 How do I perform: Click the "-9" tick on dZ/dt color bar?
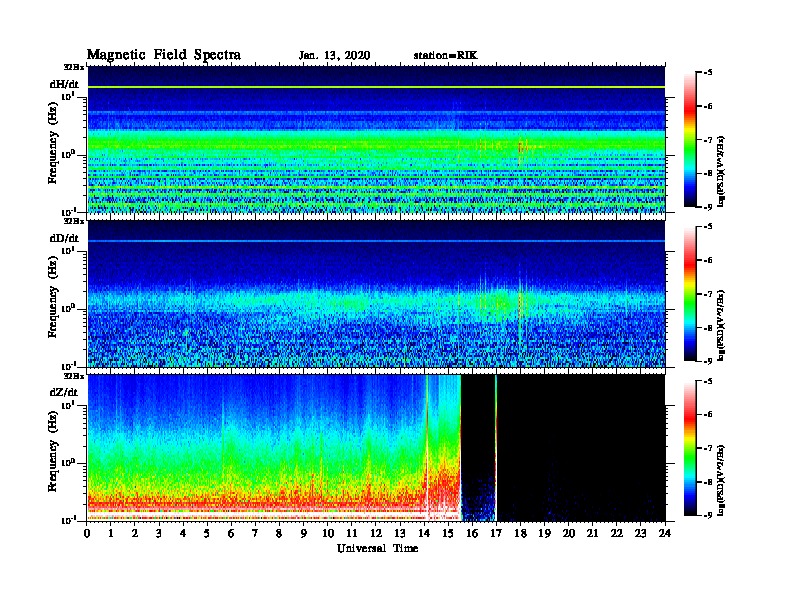(x=708, y=515)
